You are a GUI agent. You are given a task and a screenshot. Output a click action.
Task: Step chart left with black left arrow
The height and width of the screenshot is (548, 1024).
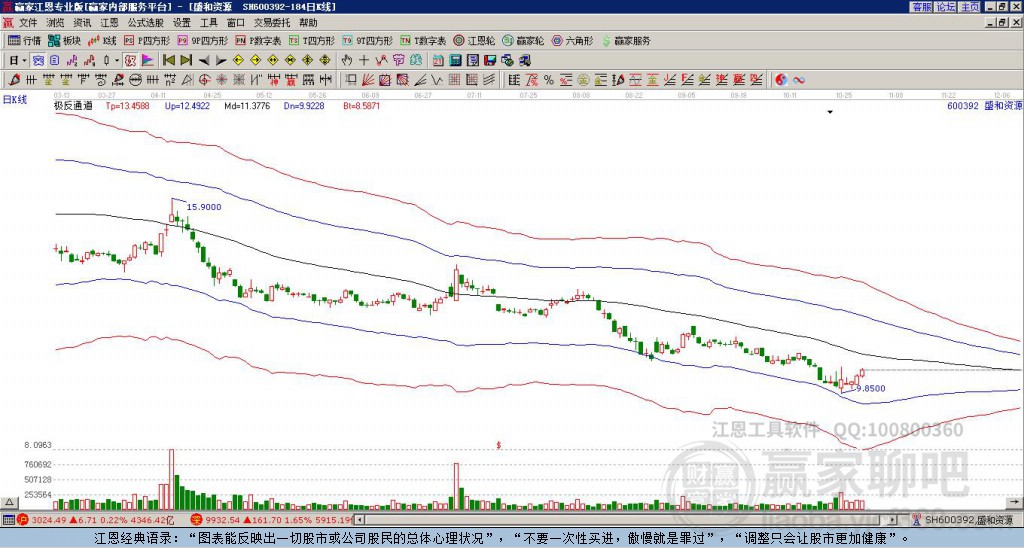204,61
